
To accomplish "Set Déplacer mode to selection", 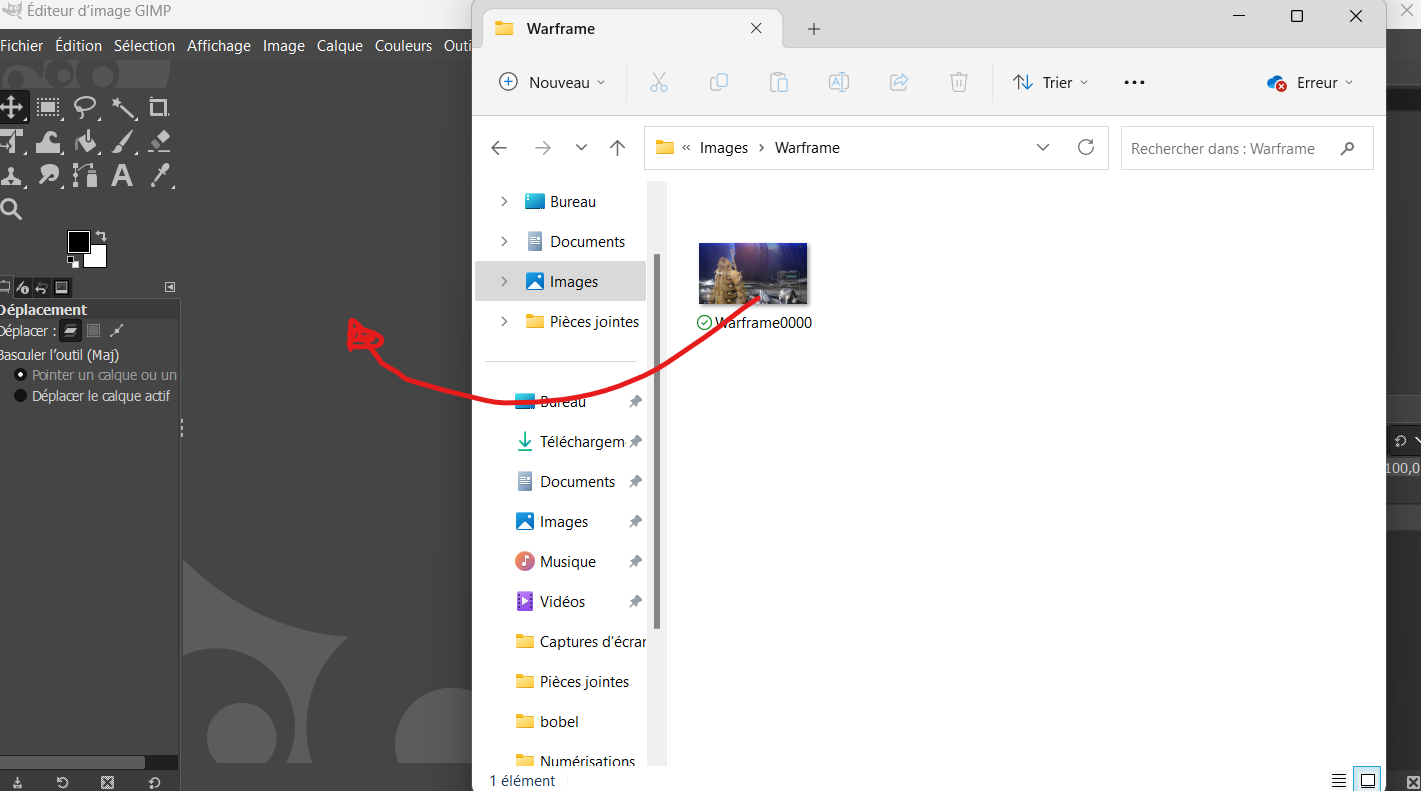I will click(93, 331).
